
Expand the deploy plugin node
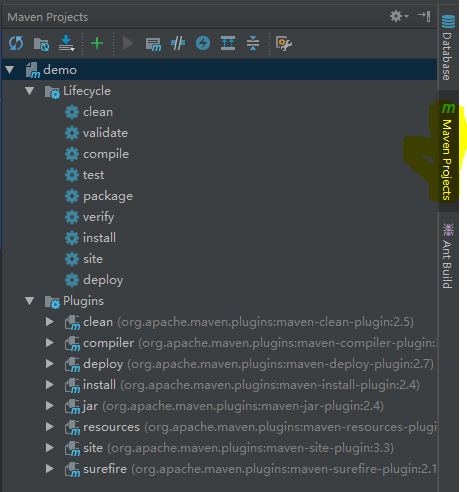(50, 364)
